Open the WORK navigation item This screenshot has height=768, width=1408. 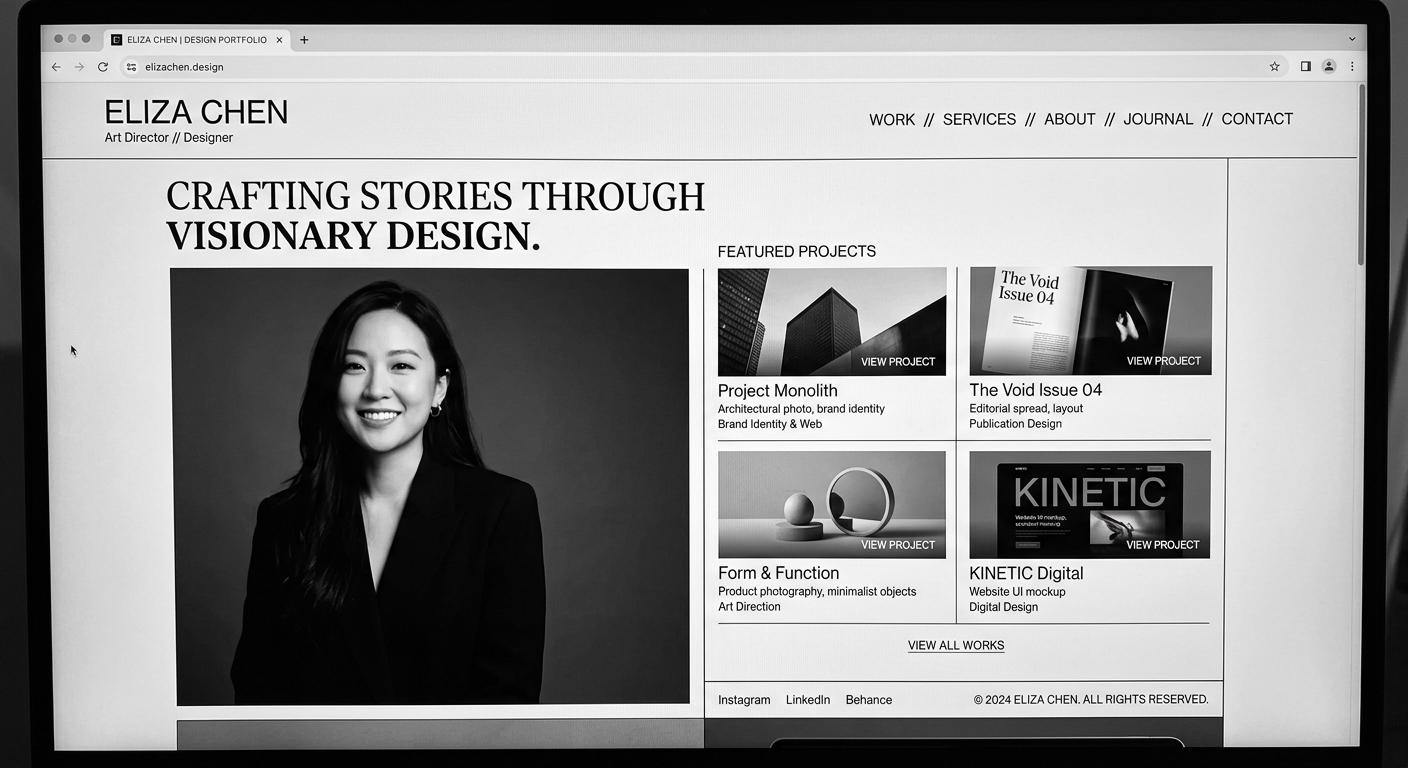pyautogui.click(x=891, y=120)
